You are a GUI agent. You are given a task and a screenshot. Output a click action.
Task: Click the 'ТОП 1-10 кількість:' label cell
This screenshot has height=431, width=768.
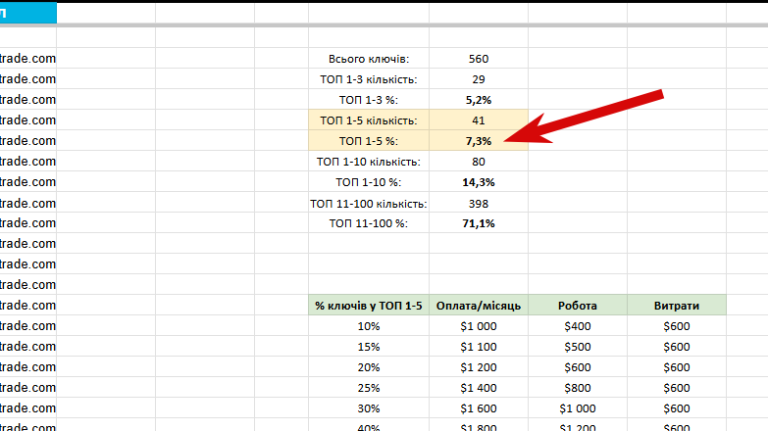[x=369, y=162]
